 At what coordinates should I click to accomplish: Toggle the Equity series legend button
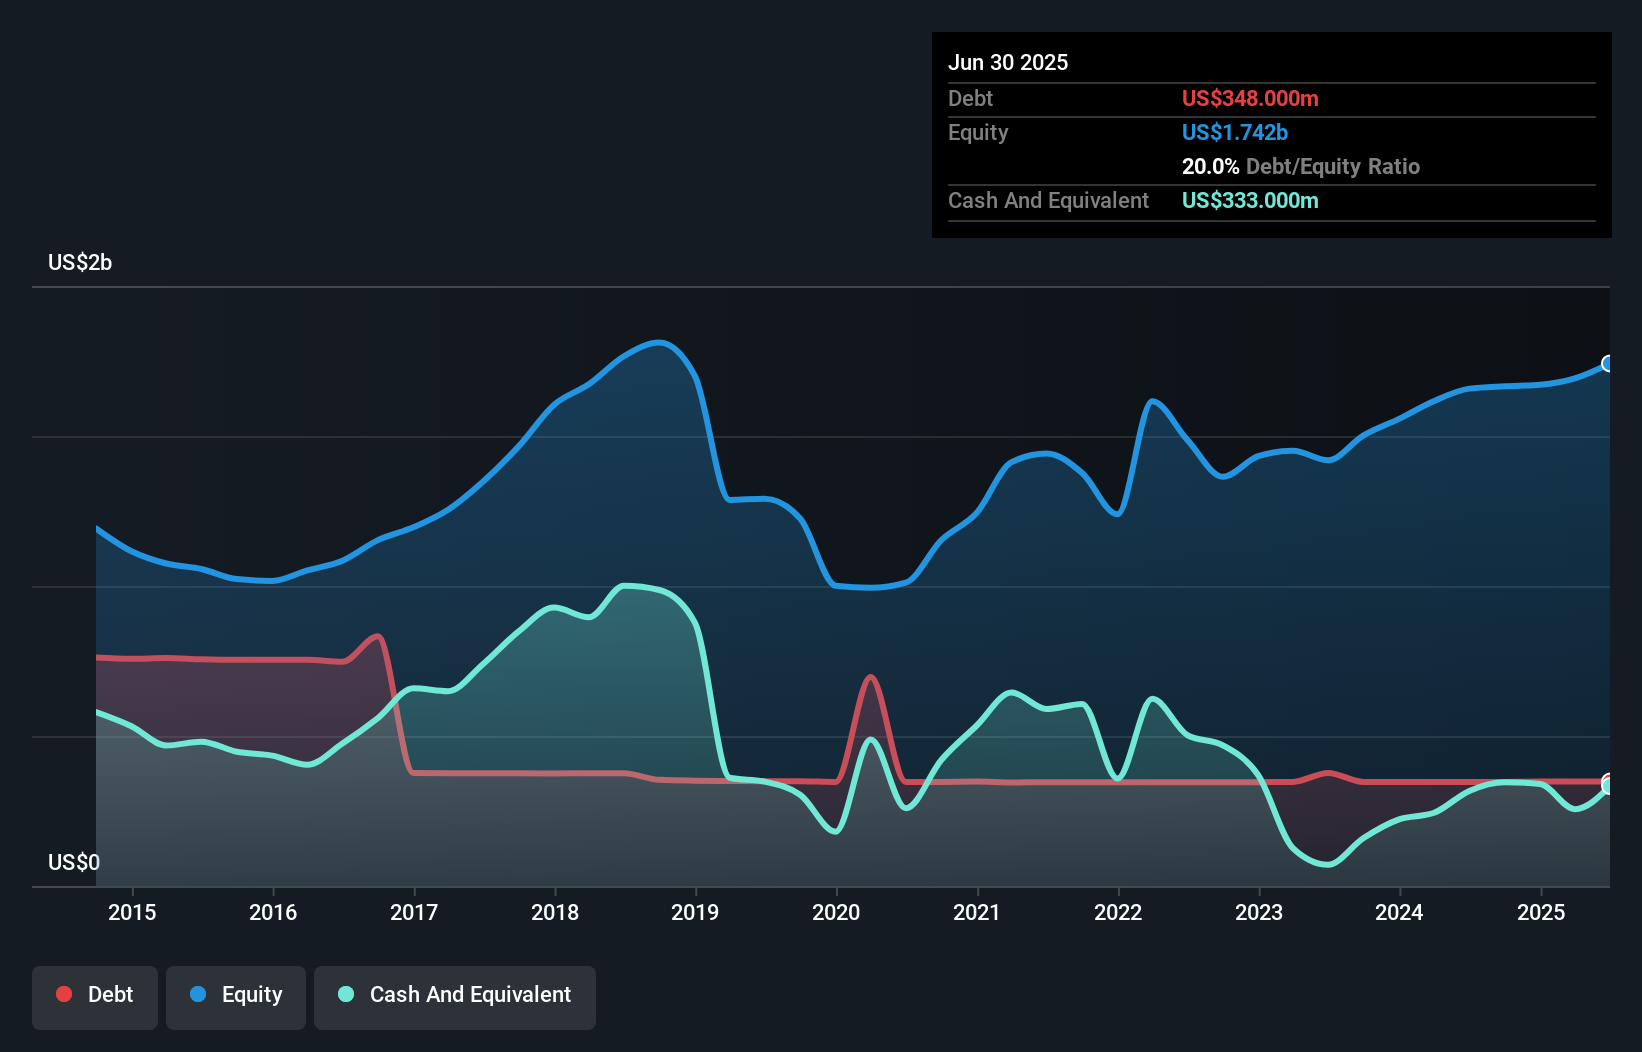point(236,997)
